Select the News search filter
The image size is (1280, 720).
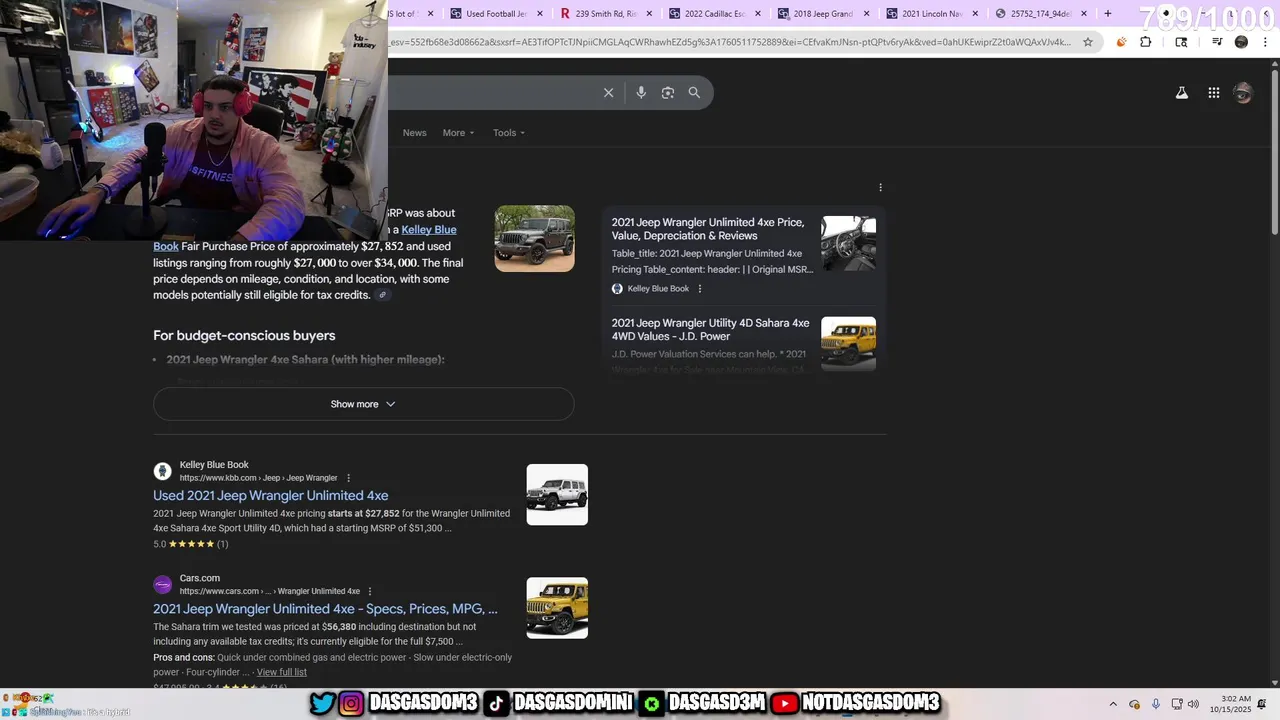[x=414, y=133]
